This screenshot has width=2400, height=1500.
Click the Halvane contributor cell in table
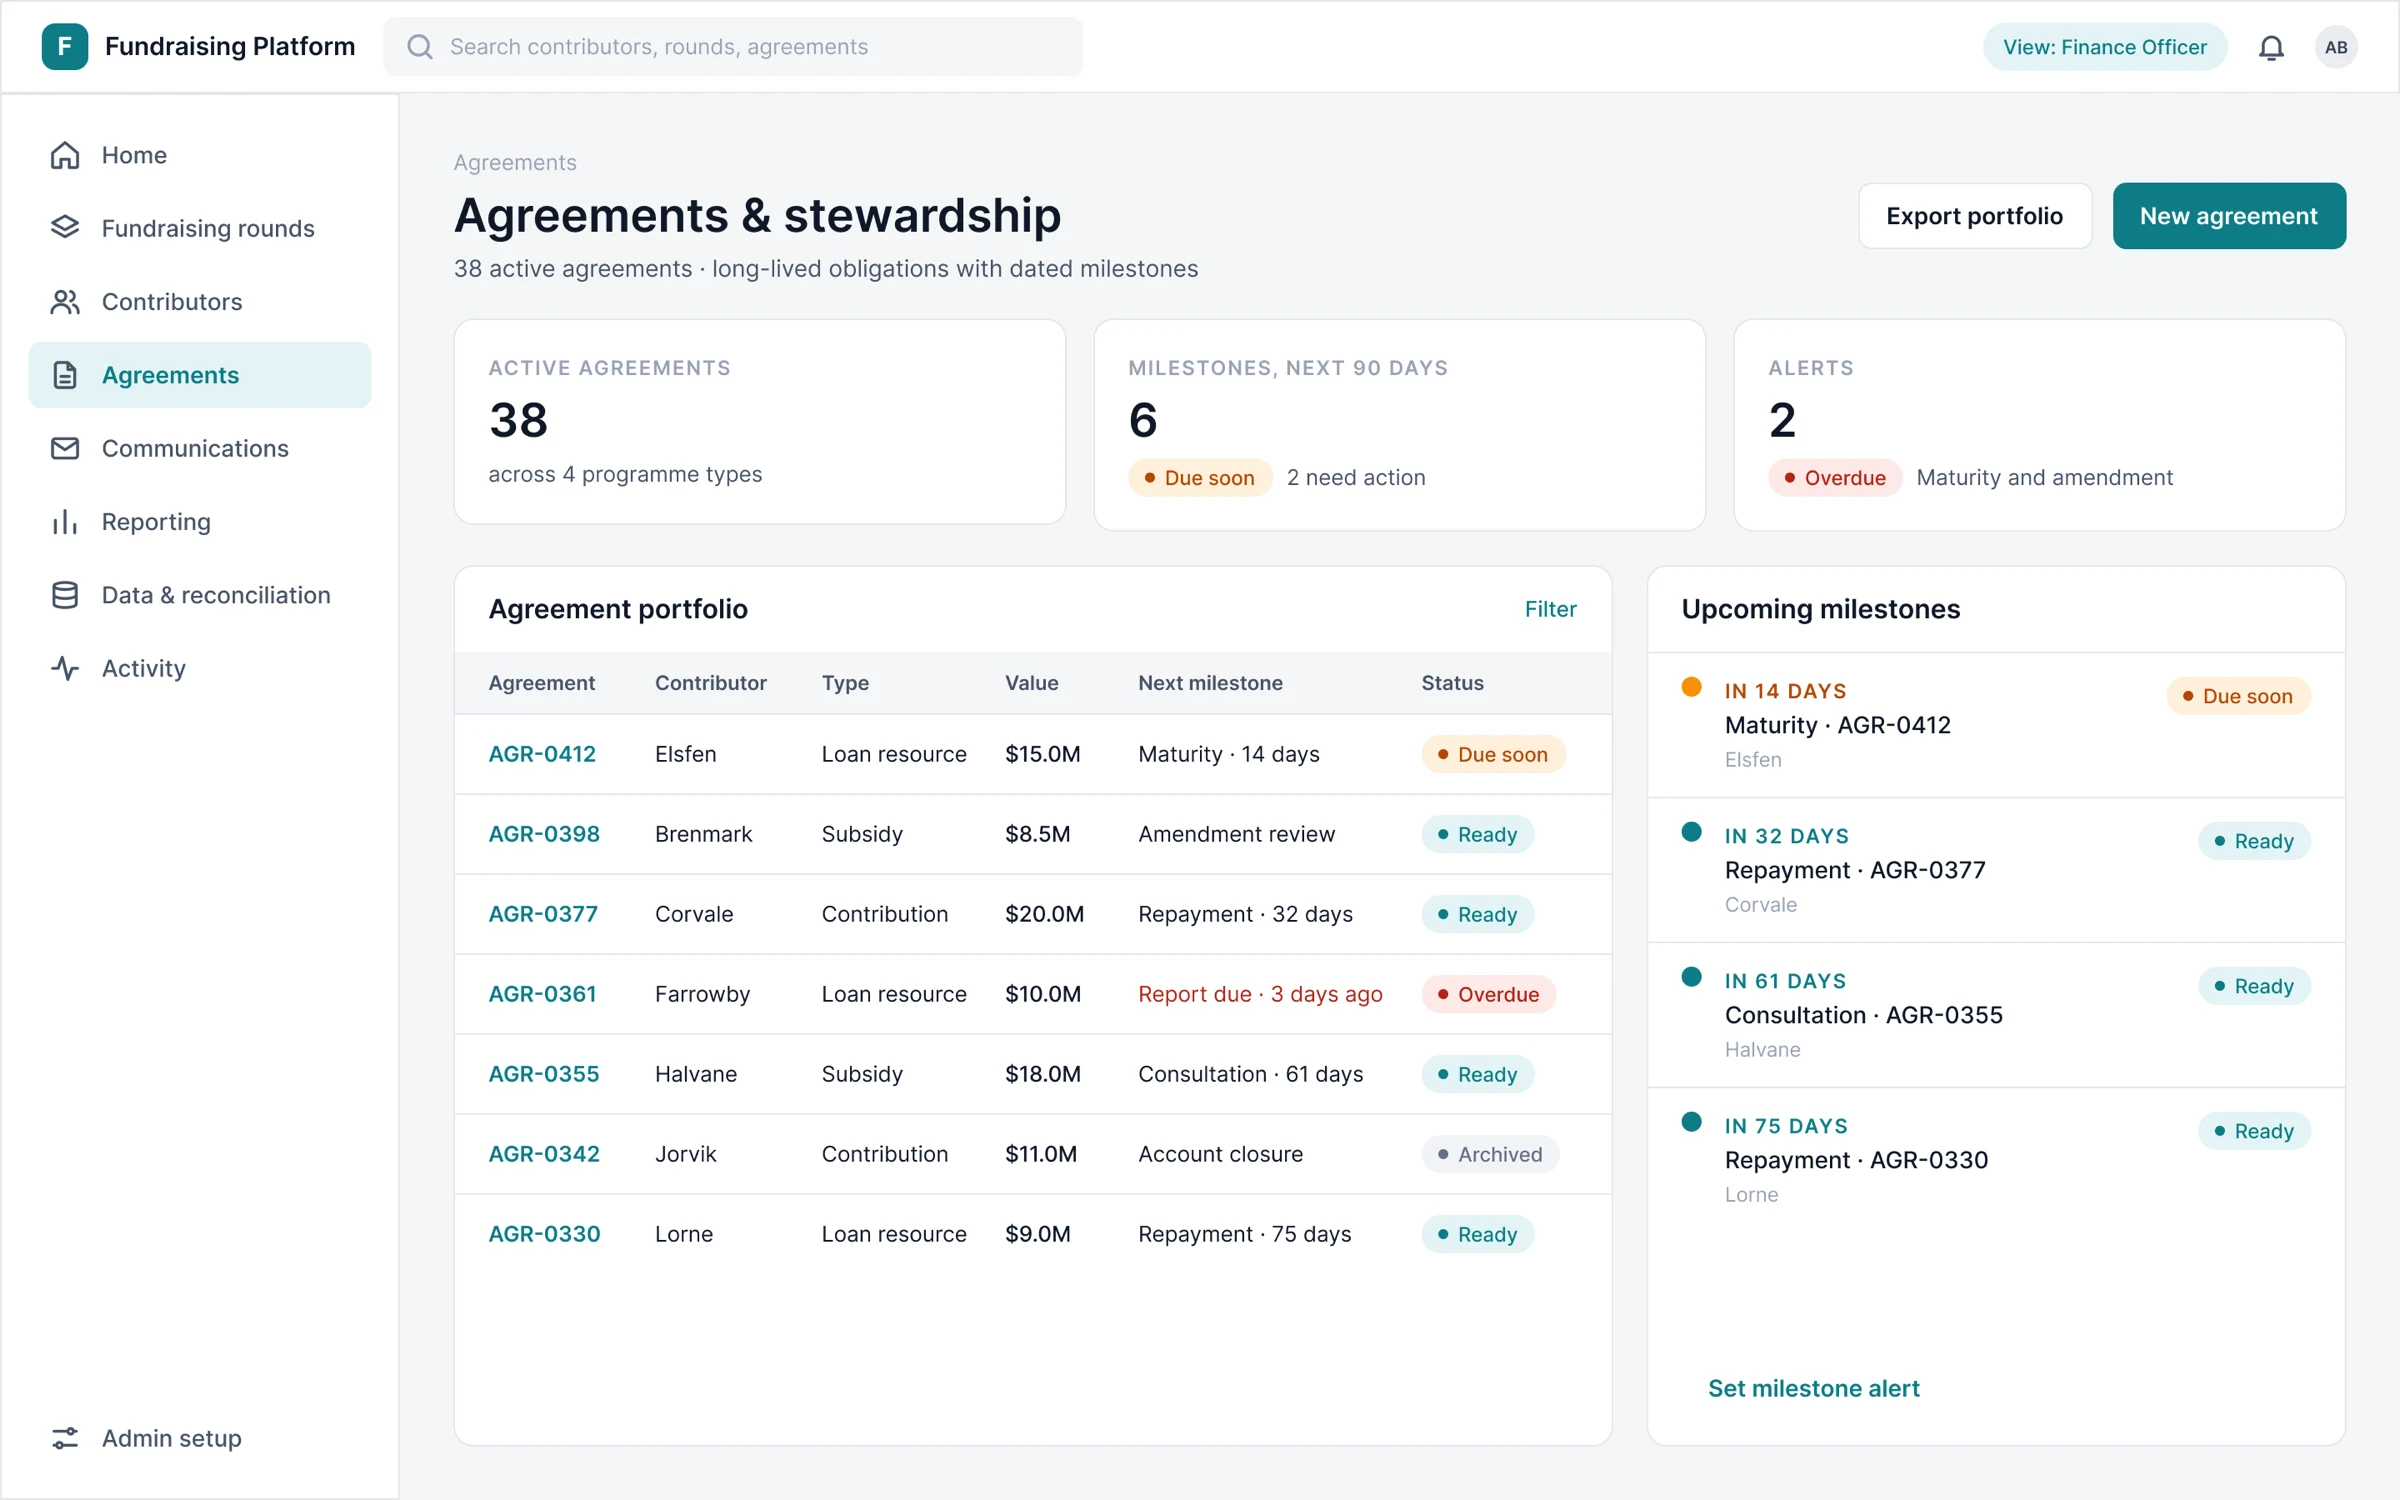(x=696, y=1074)
